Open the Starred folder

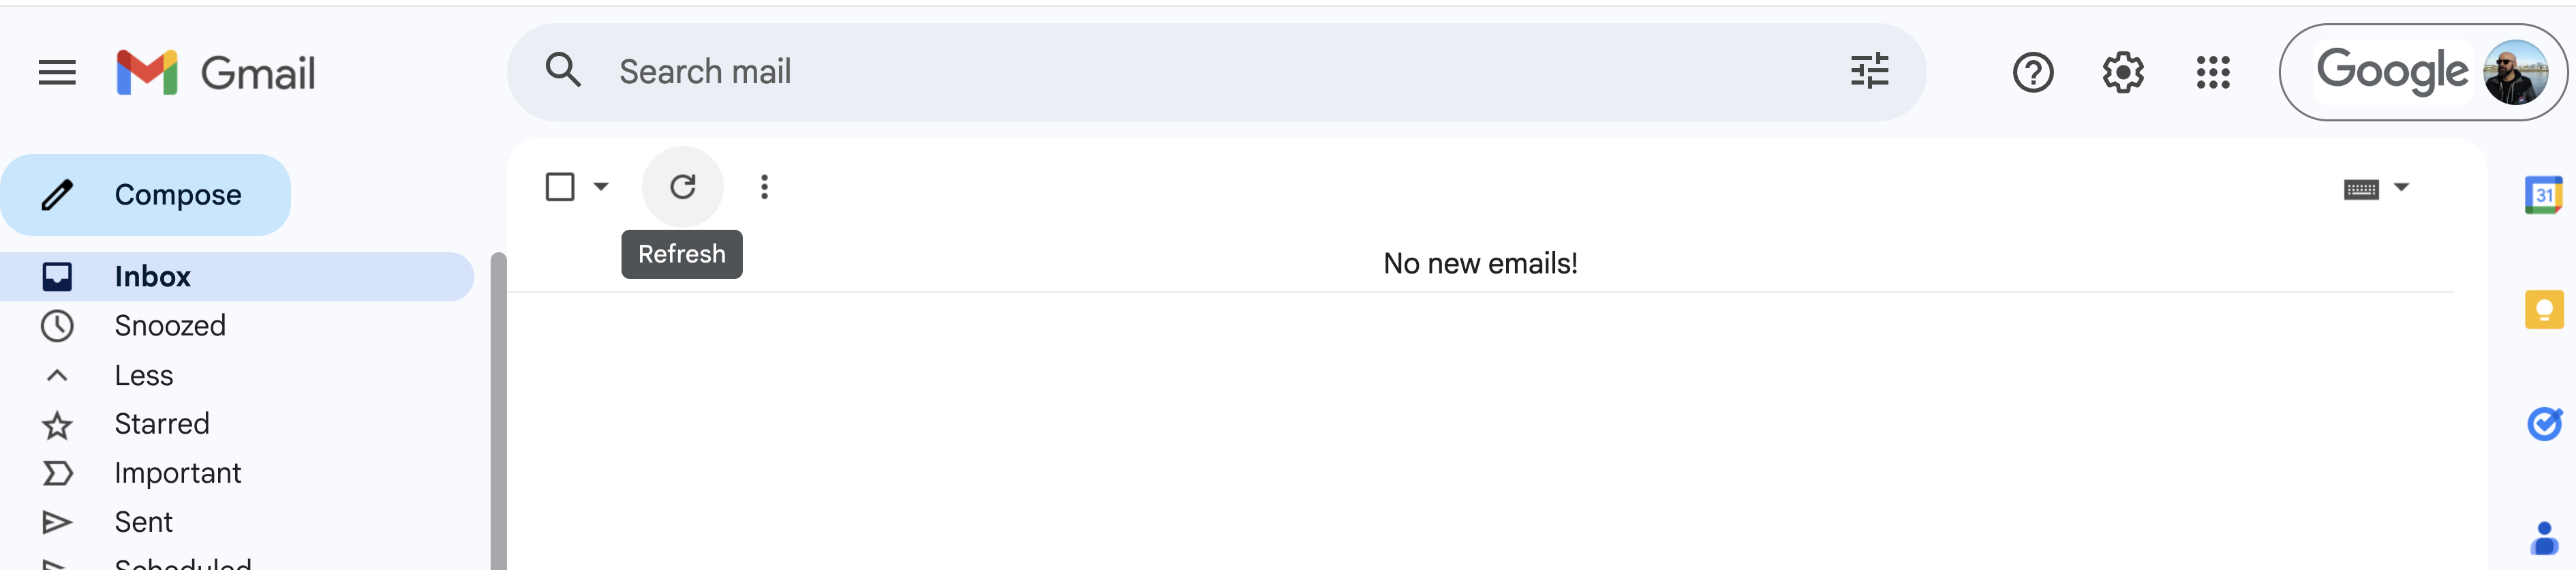click(x=161, y=424)
